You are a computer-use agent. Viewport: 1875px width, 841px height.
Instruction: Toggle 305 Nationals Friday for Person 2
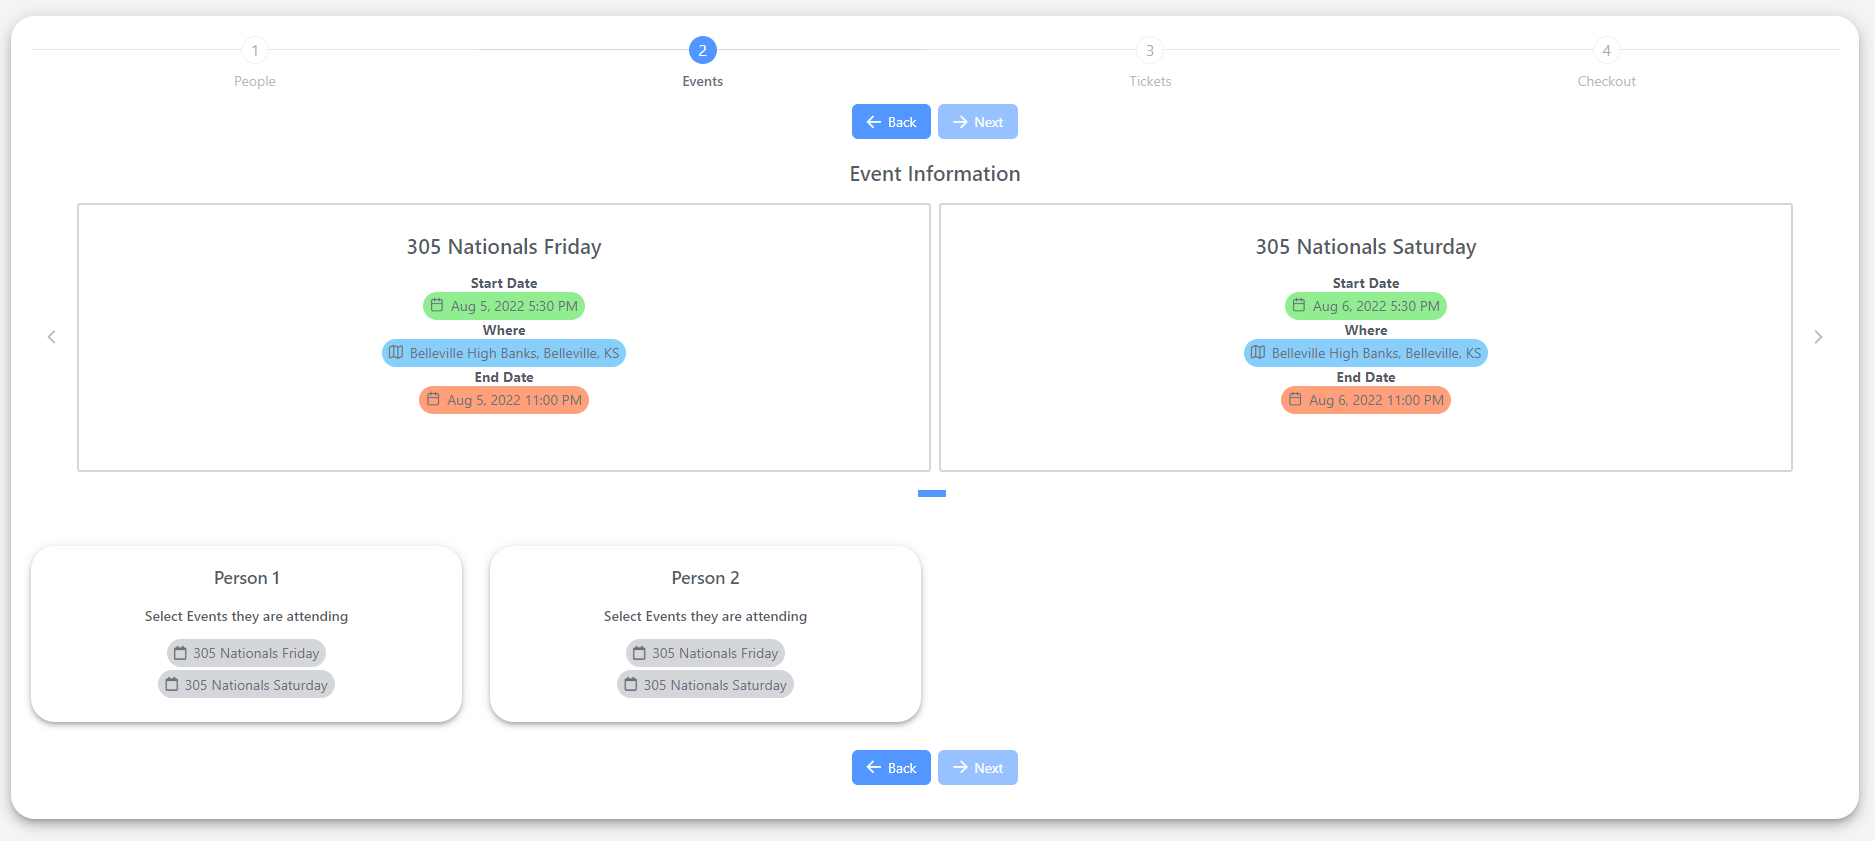pyautogui.click(x=705, y=653)
